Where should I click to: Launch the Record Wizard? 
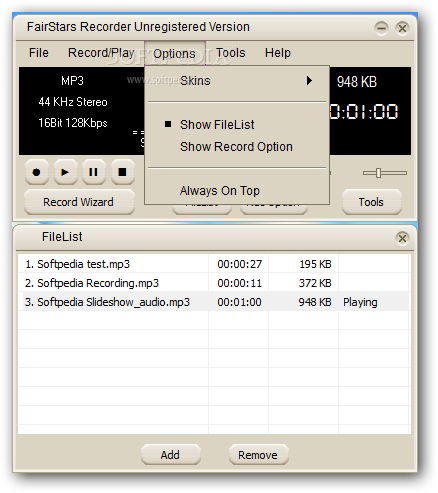pyautogui.click(x=79, y=202)
